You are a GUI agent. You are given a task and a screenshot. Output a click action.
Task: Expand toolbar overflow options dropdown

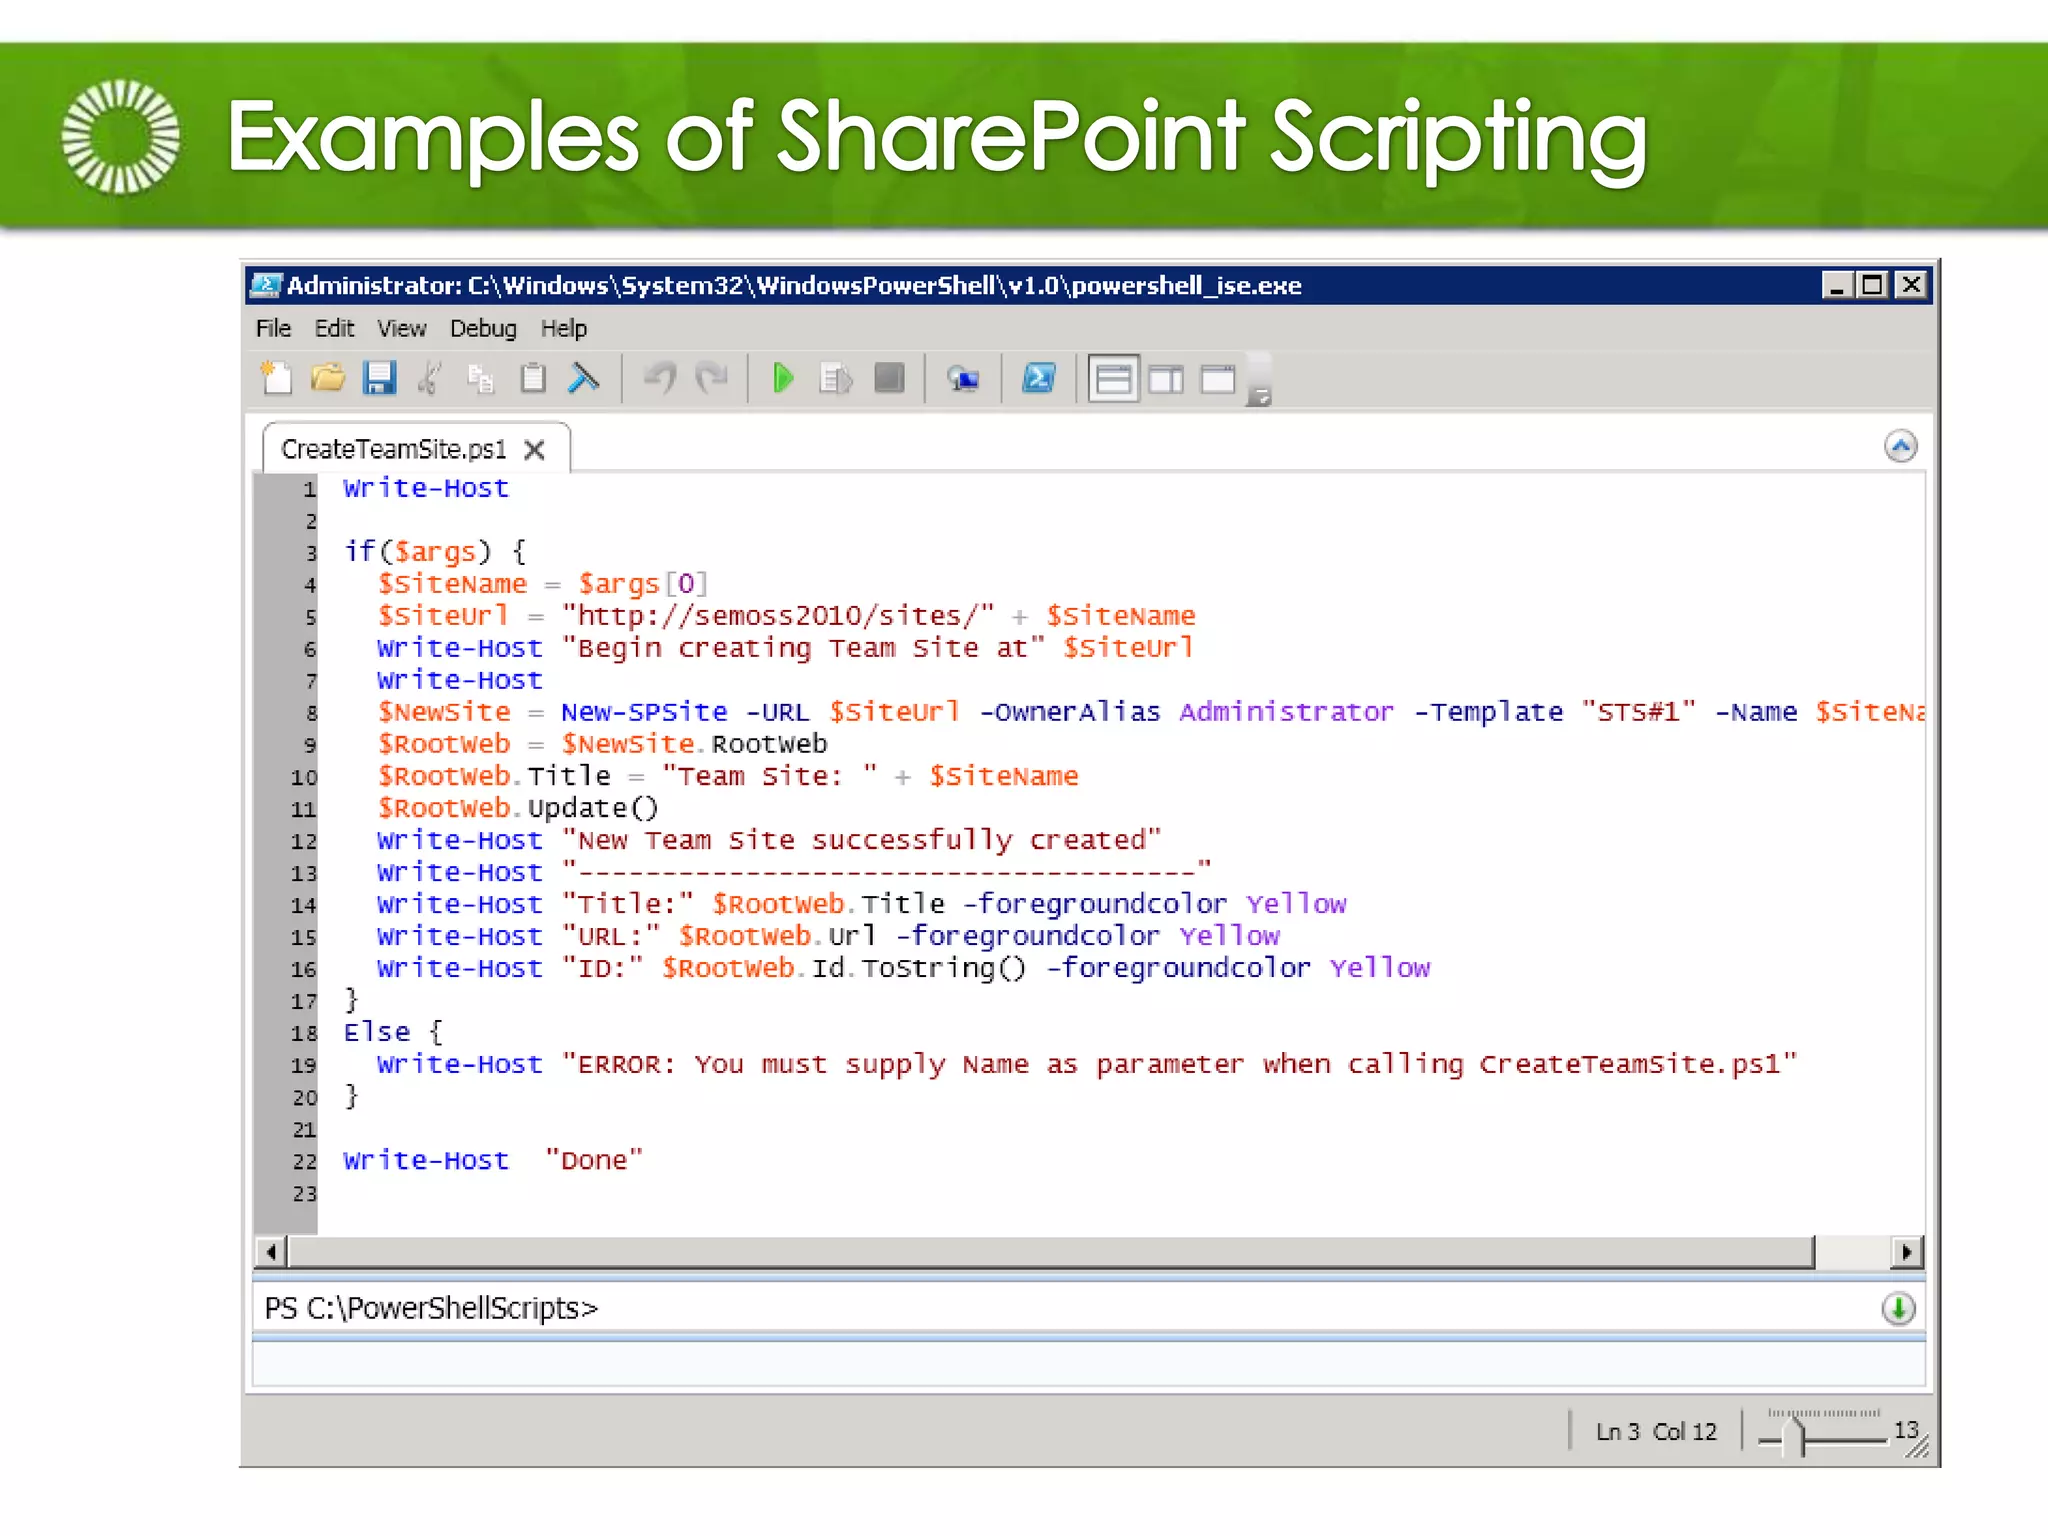point(1260,397)
